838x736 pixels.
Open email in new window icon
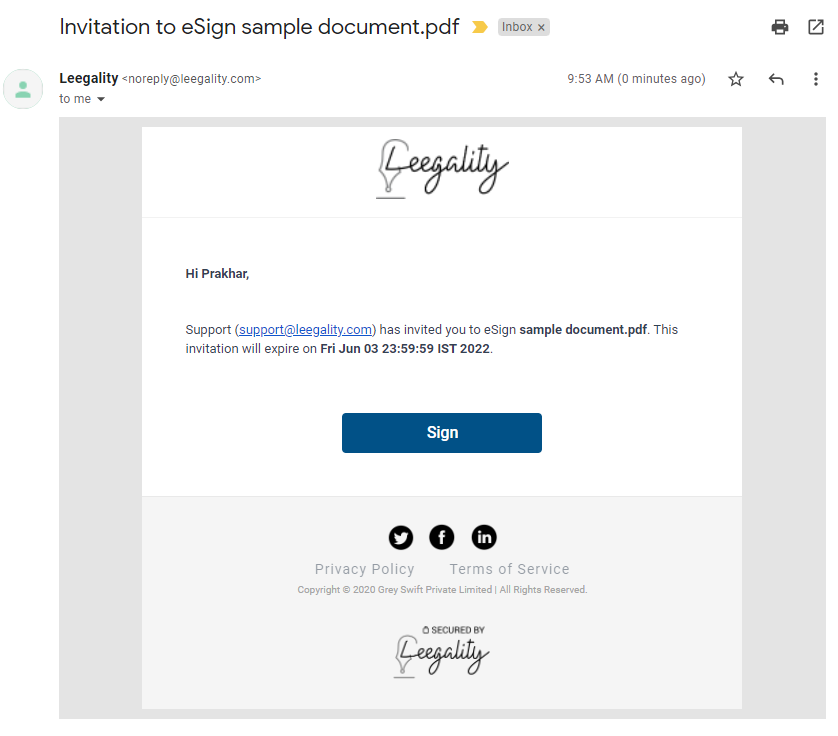click(x=816, y=27)
